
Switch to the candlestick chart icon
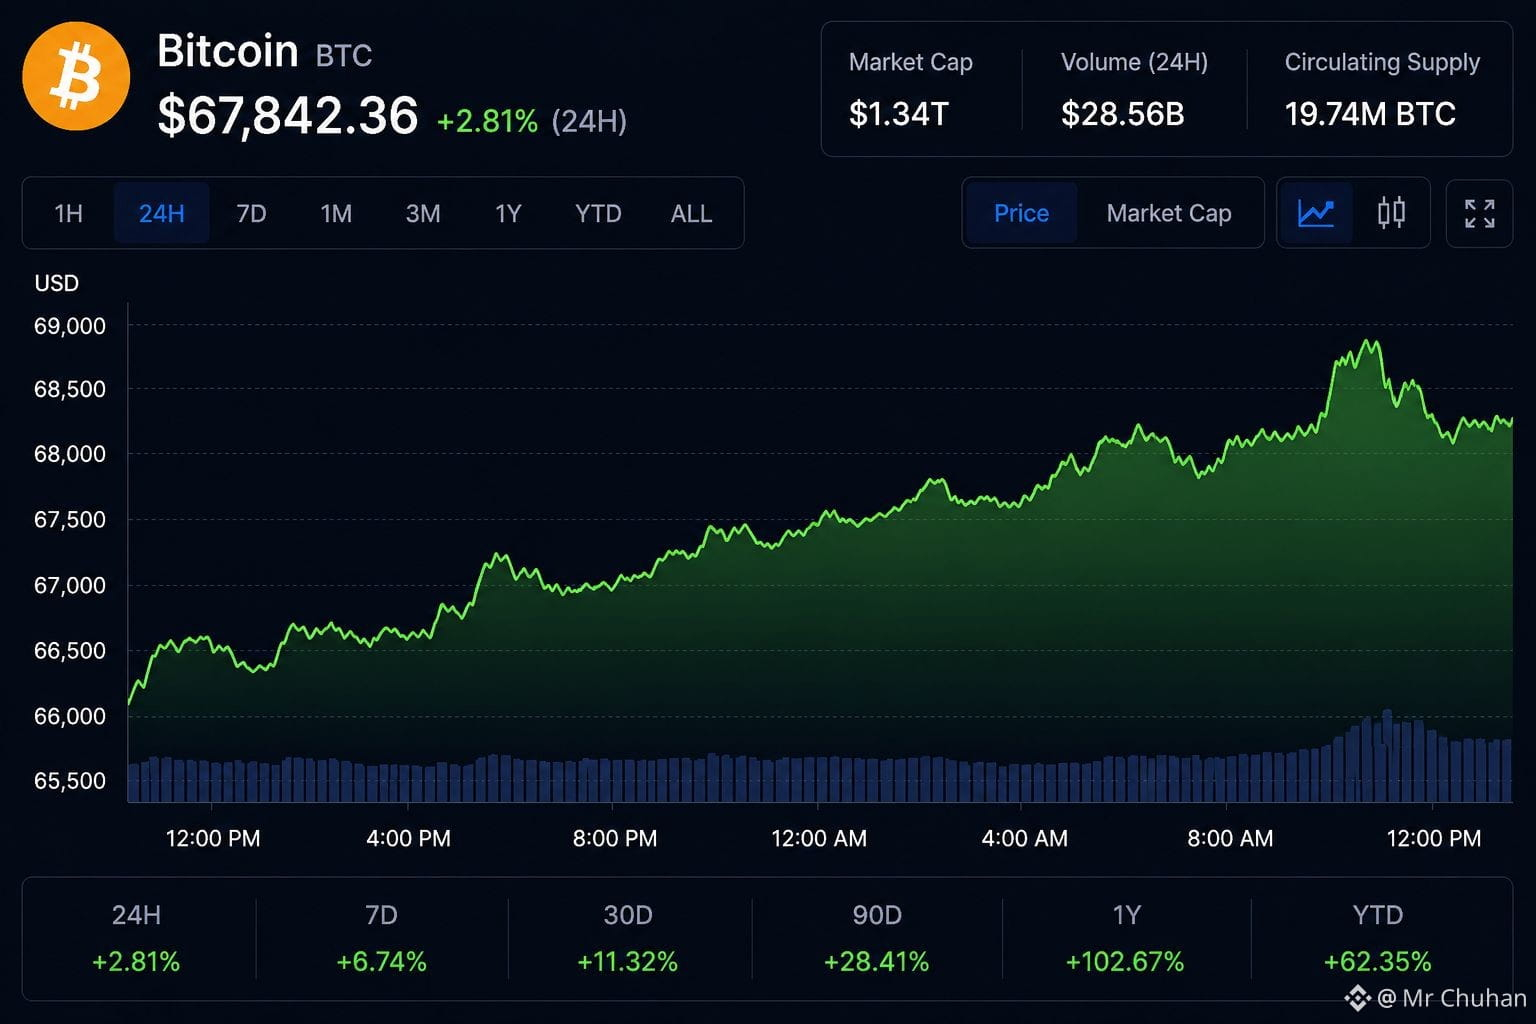1391,213
